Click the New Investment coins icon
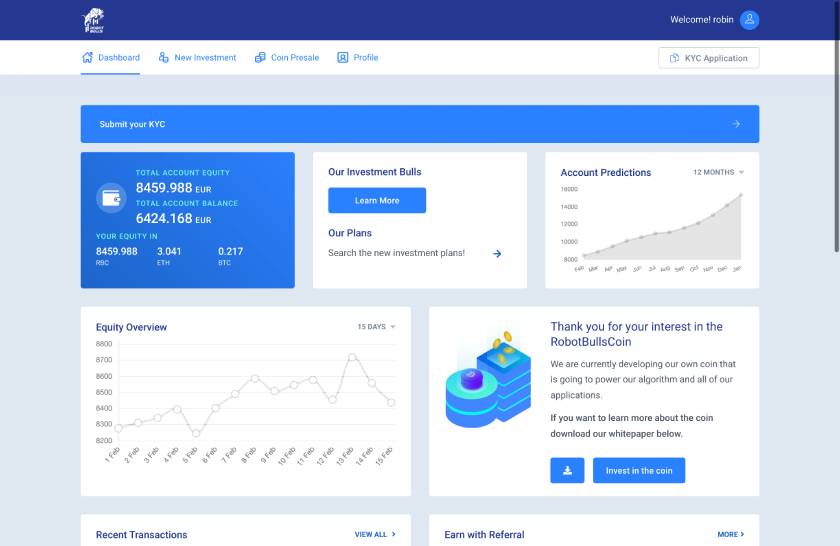The height and width of the screenshot is (546, 840). (164, 58)
